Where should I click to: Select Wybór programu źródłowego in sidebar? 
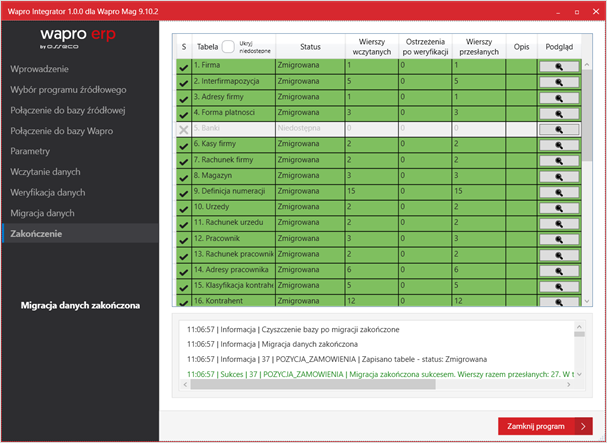68,90
